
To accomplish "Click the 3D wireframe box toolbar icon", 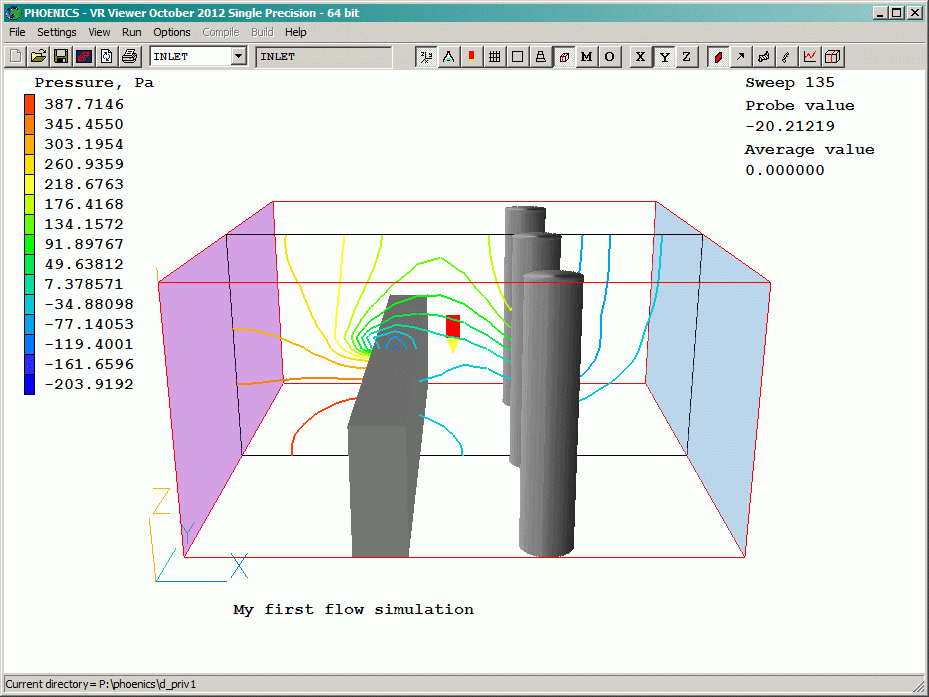I will [833, 57].
